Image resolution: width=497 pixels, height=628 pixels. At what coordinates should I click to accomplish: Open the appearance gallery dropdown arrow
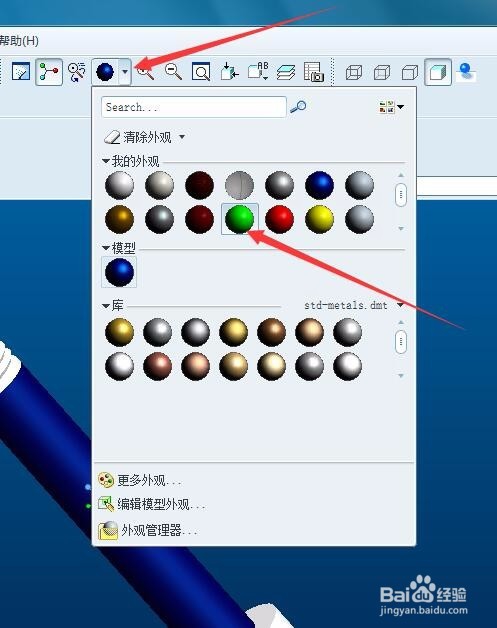[125, 72]
